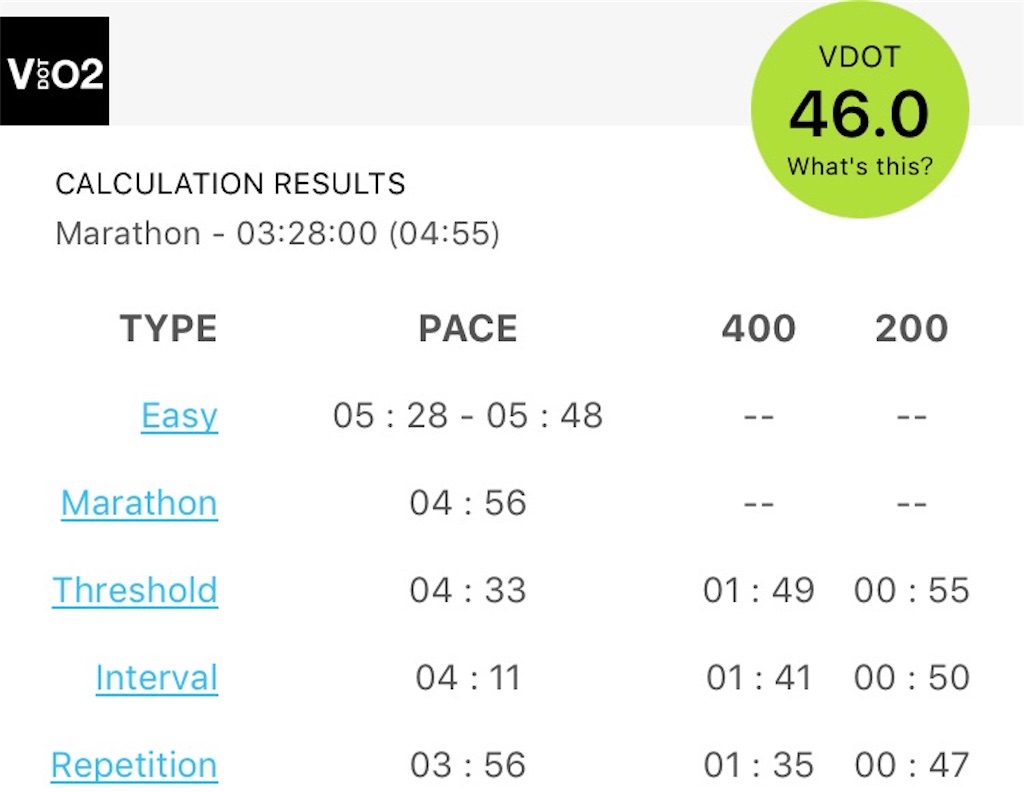
Task: Select Interval 200 split 00:50
Action: coord(912,678)
